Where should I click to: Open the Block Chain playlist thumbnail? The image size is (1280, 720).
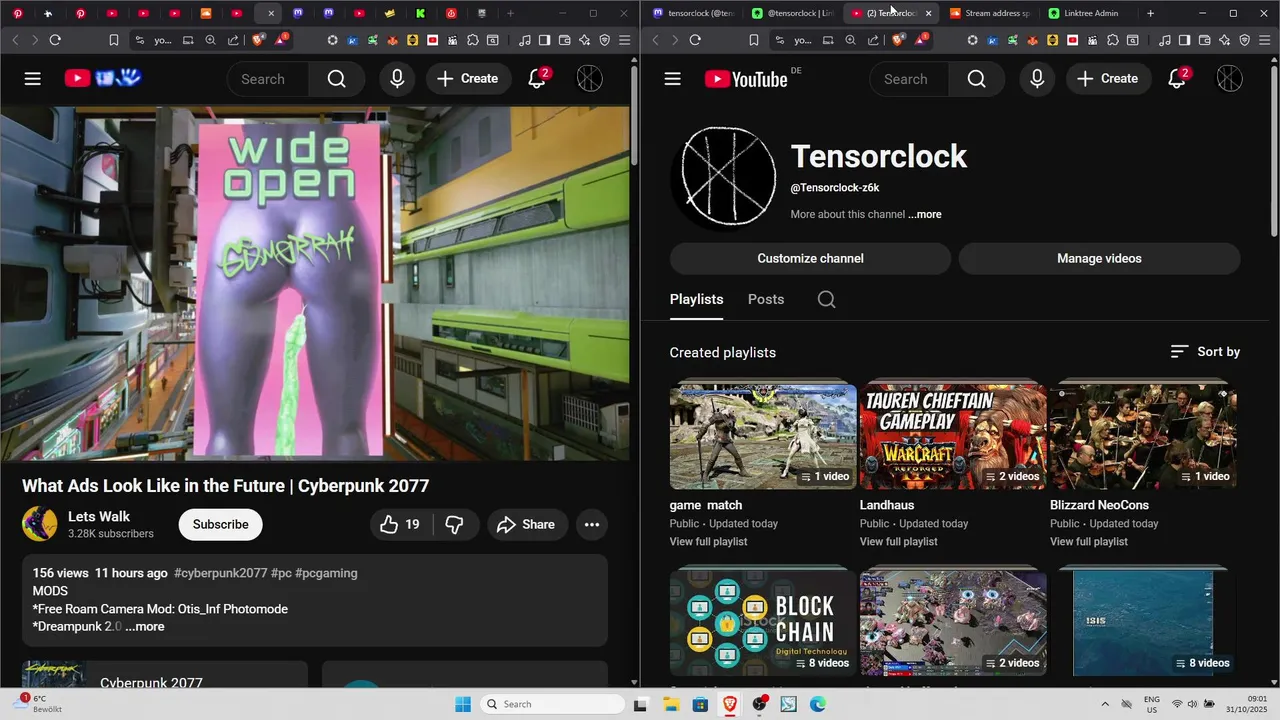coord(763,624)
